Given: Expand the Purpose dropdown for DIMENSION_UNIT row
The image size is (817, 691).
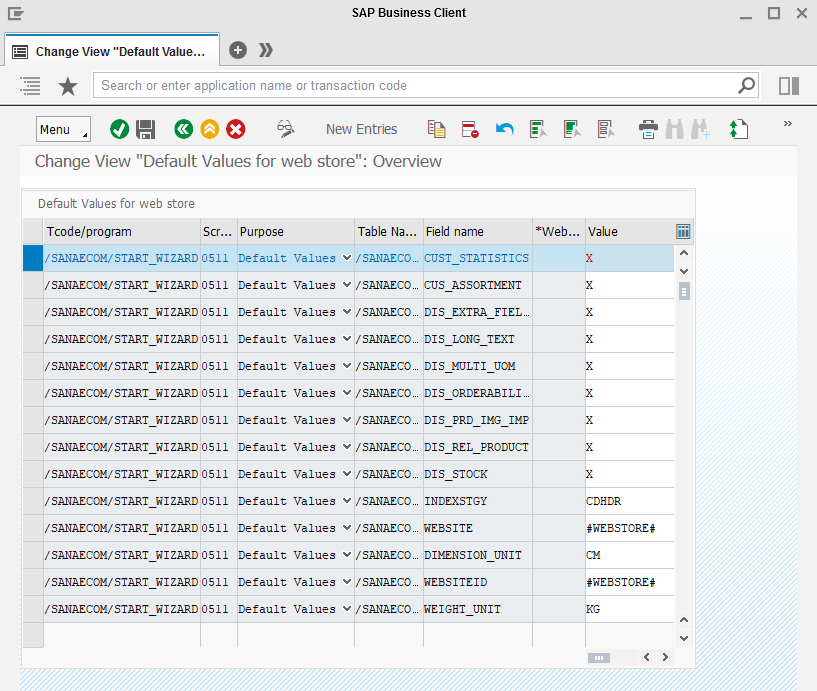Looking at the screenshot, I should (x=346, y=555).
